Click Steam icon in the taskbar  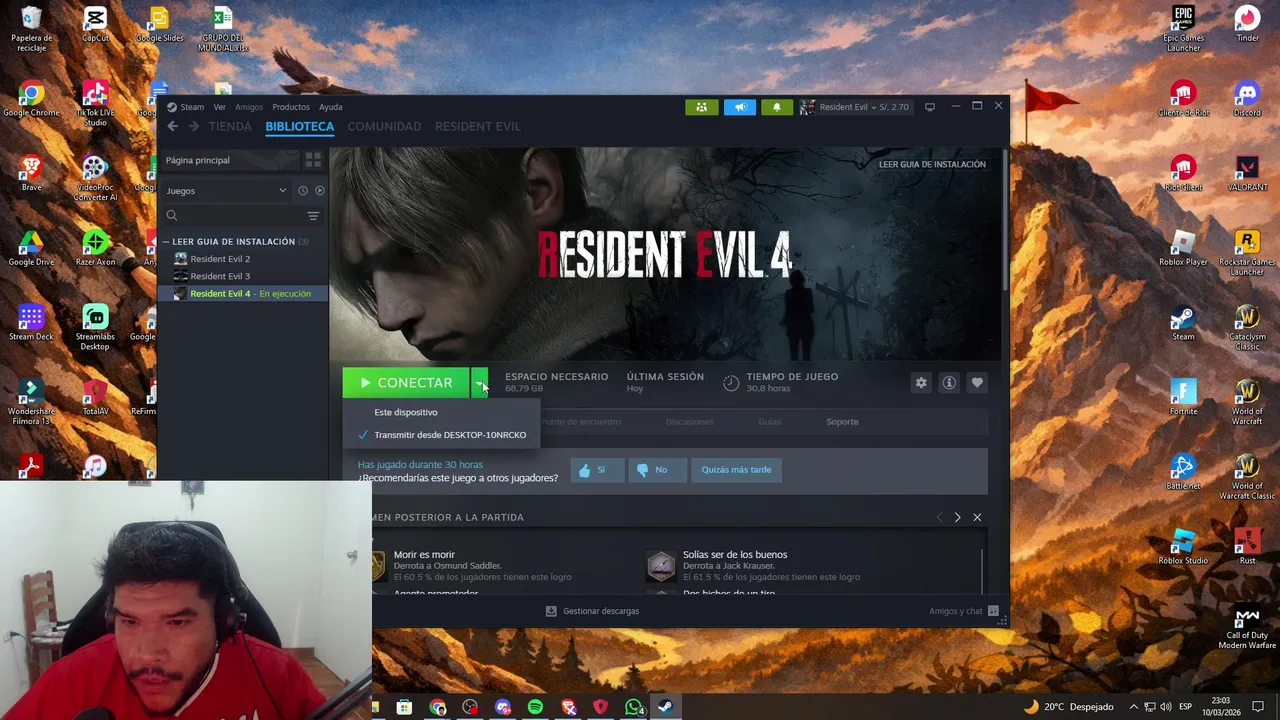point(664,707)
